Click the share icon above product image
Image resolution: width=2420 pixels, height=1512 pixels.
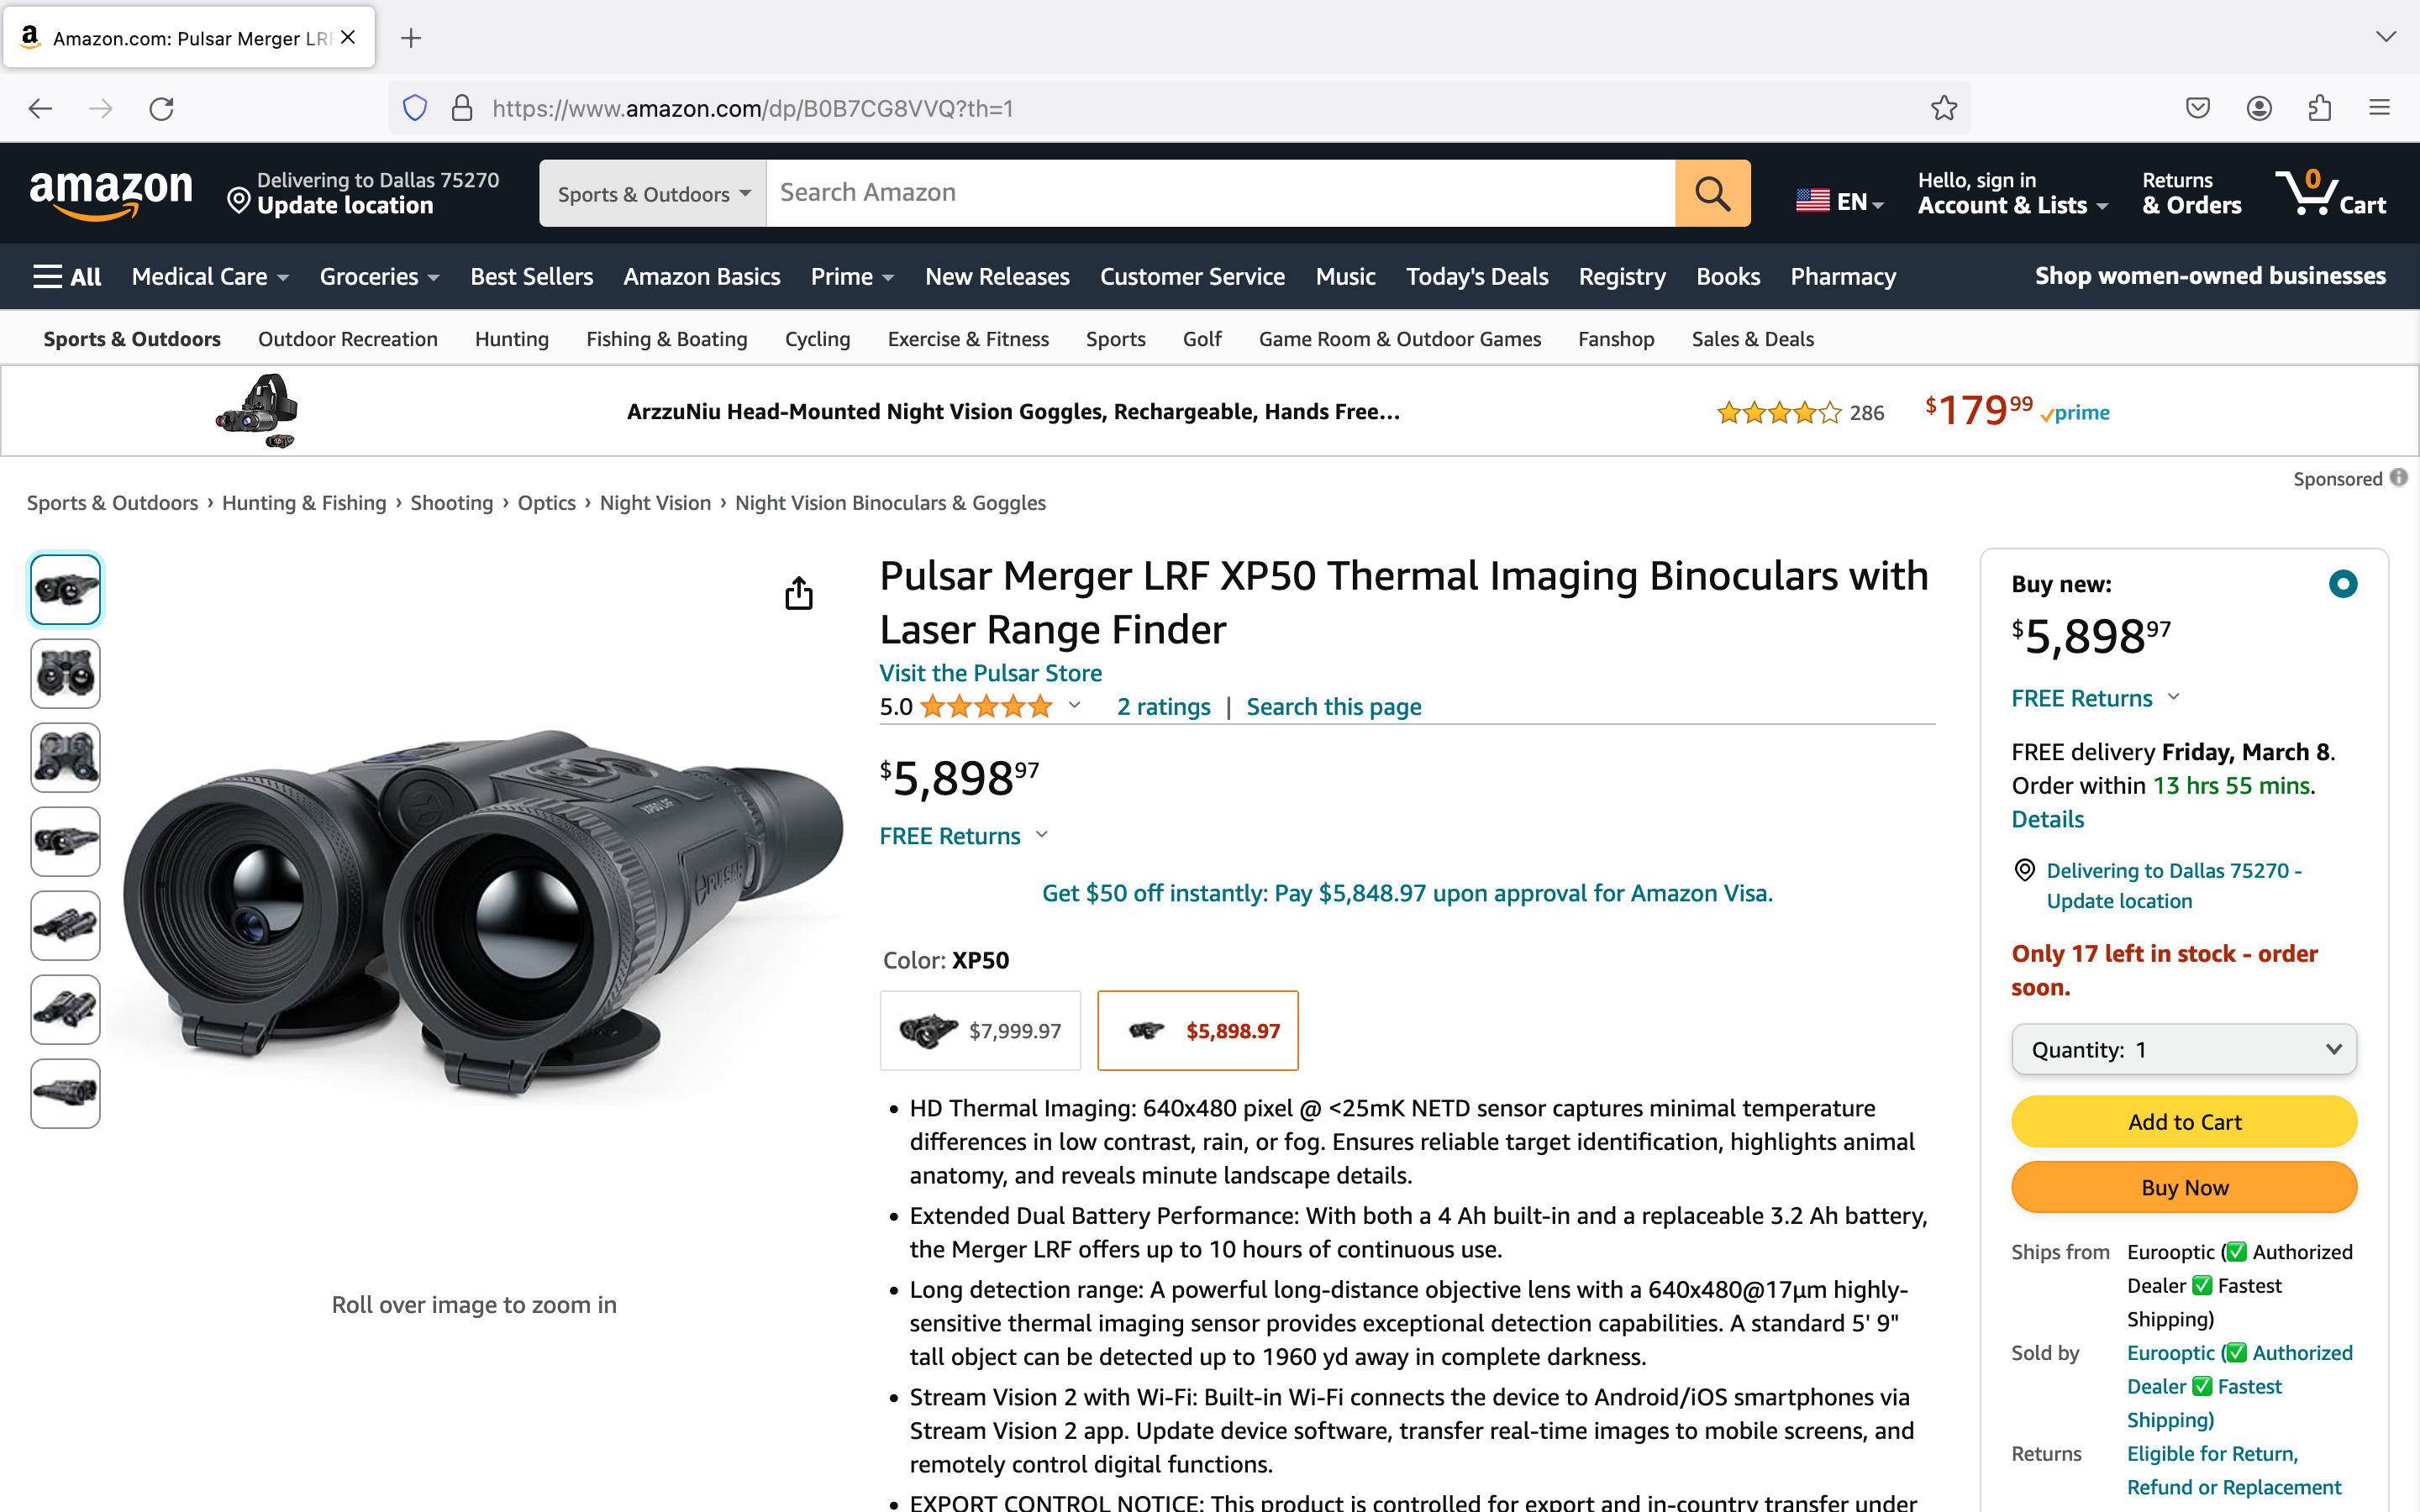tap(798, 593)
